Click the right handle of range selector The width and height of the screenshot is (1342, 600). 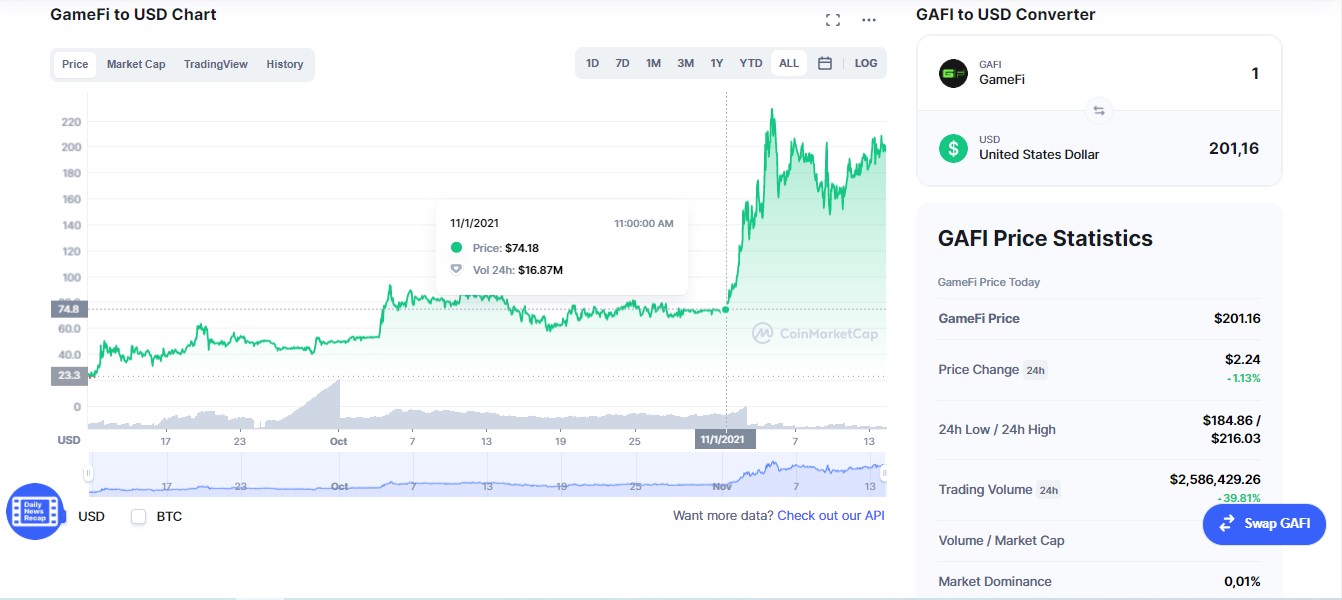tap(883, 473)
